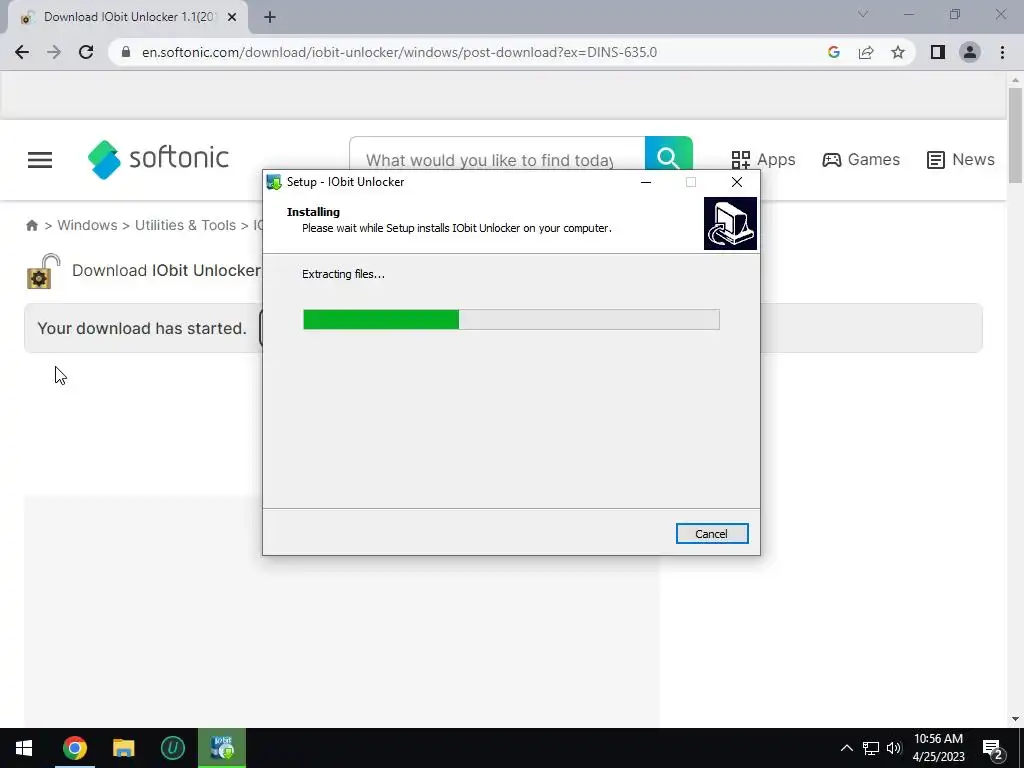Open the News section
Screen dimensions: 1024x768
point(961,159)
